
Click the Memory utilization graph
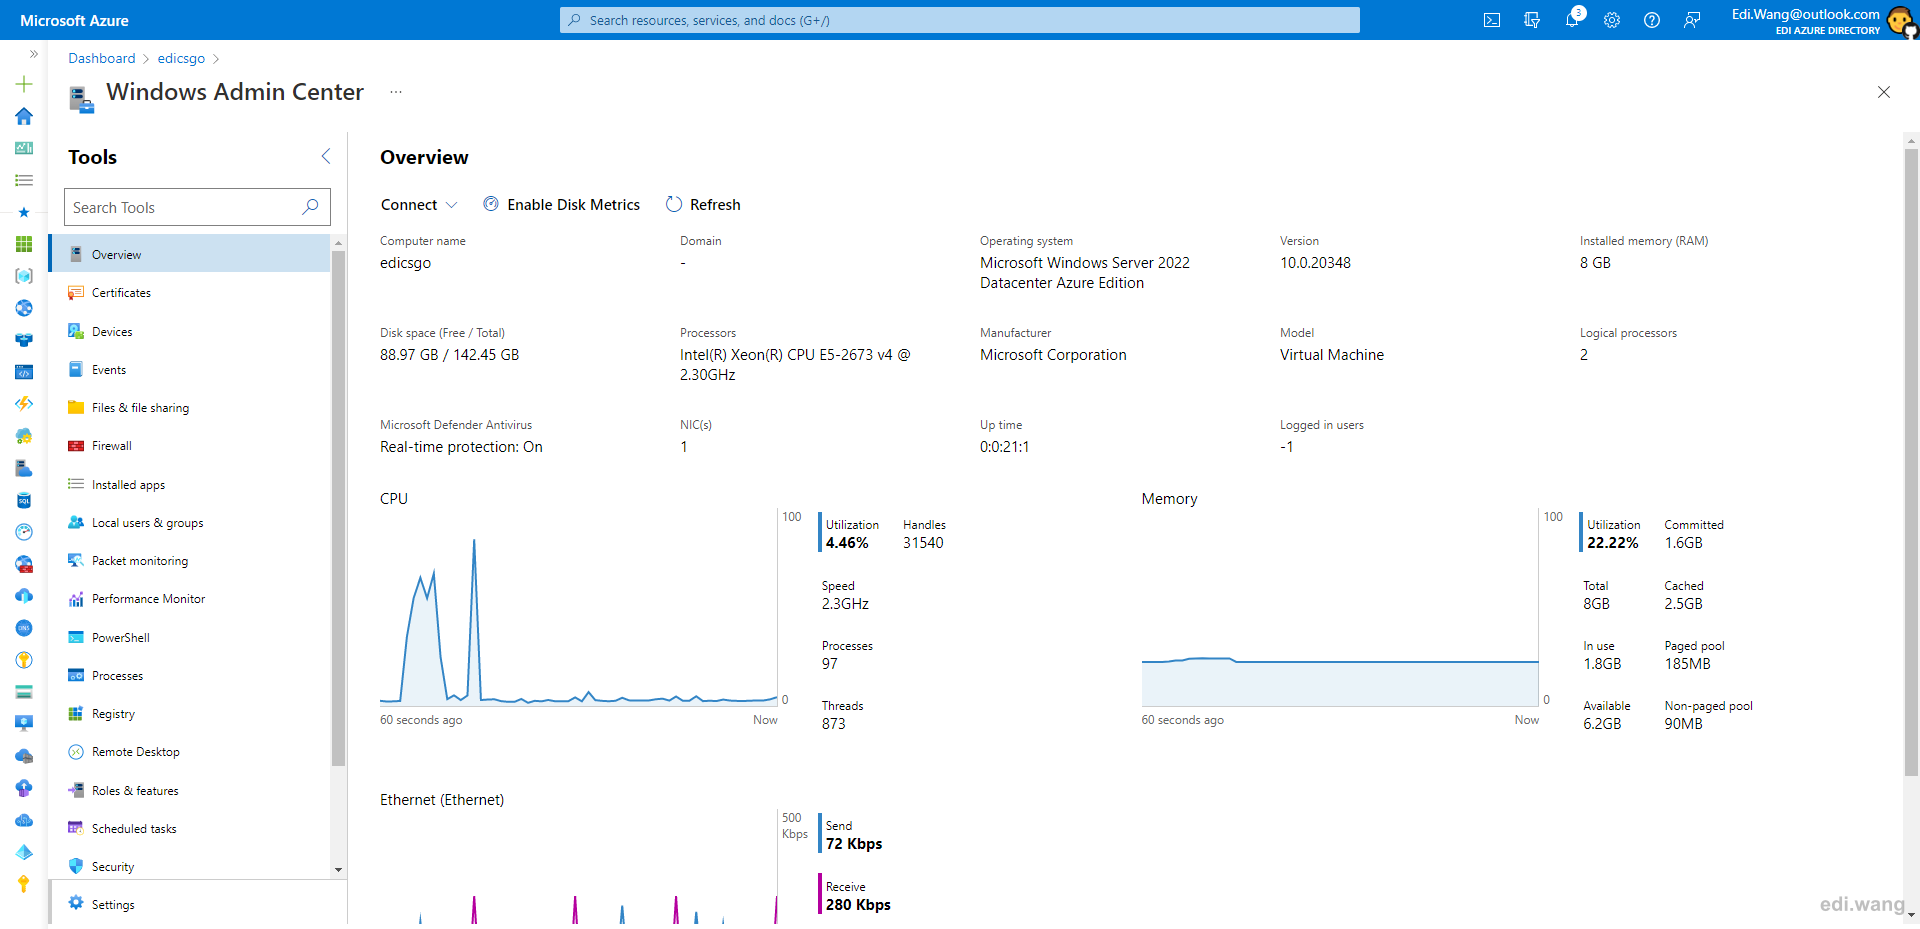coord(1340,610)
